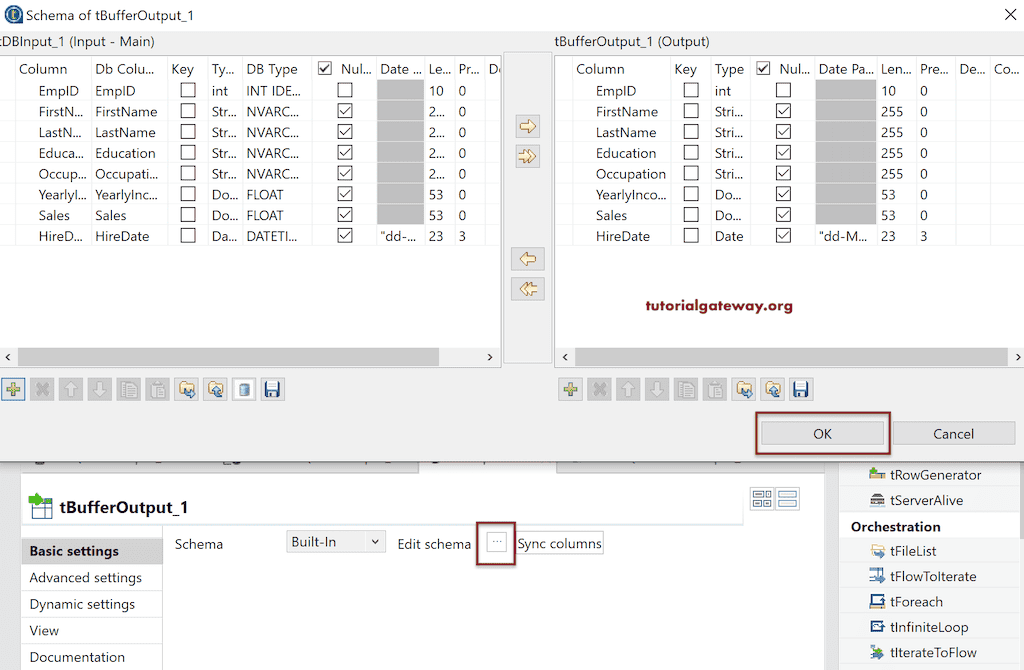Reset DB types with the database icon
This screenshot has height=670, width=1024.
[243, 389]
